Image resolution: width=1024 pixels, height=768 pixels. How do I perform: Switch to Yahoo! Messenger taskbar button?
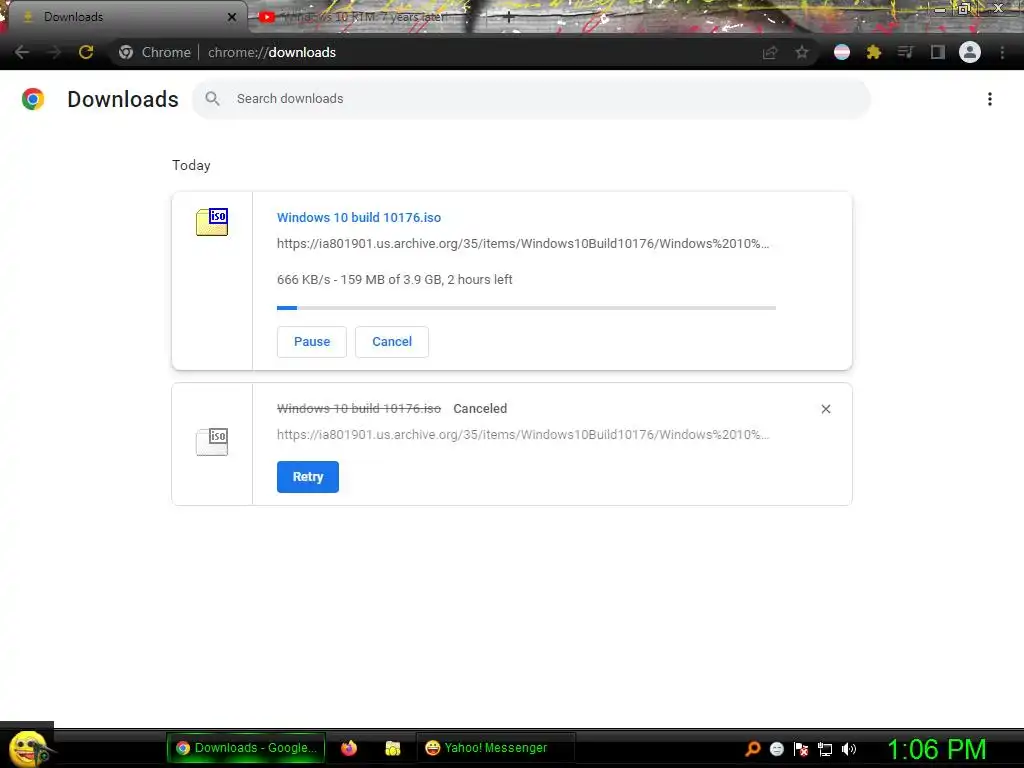496,748
